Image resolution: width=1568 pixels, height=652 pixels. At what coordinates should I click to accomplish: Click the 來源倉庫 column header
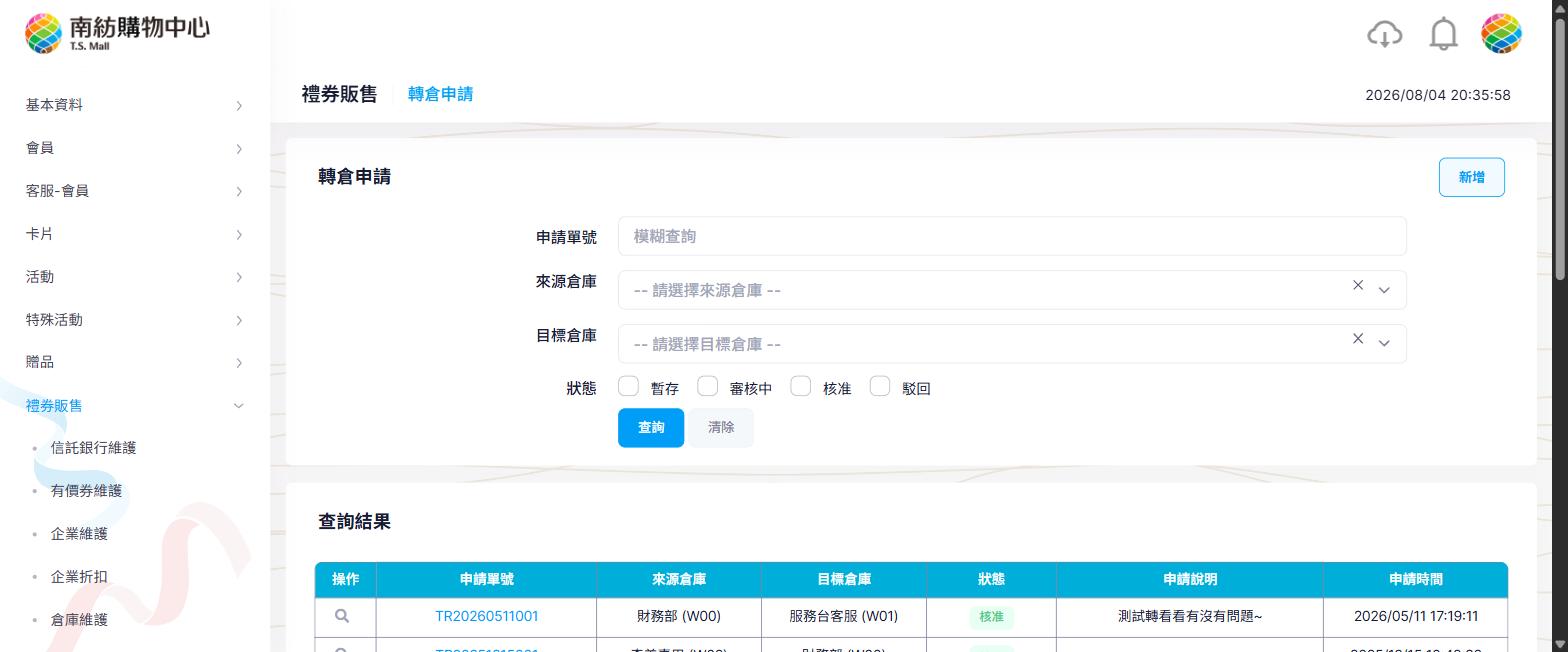click(x=678, y=579)
